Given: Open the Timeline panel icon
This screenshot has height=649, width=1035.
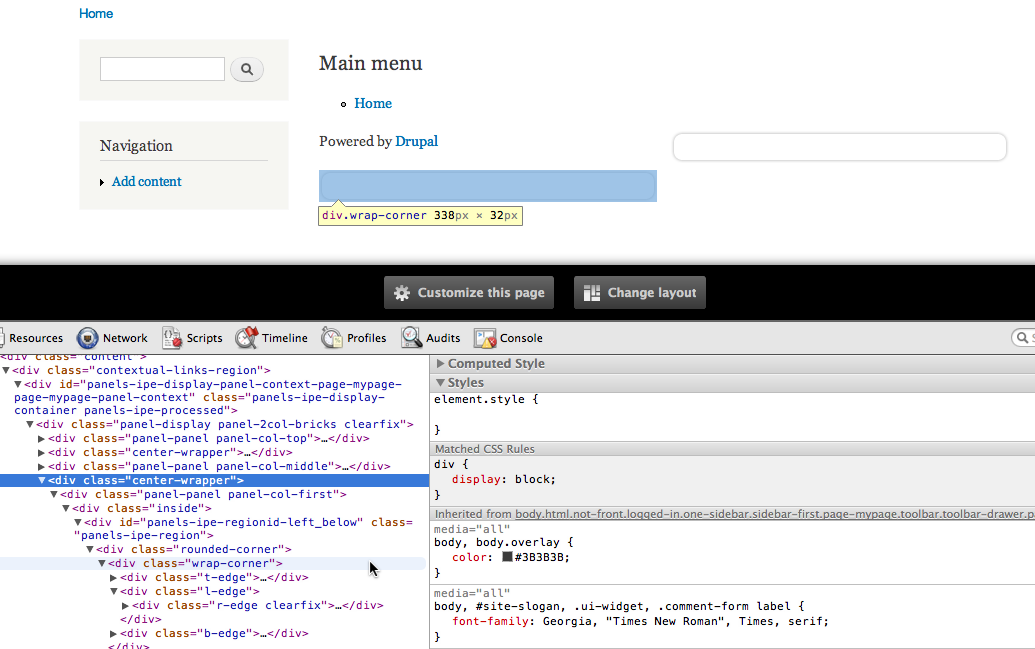Looking at the screenshot, I should pos(247,337).
